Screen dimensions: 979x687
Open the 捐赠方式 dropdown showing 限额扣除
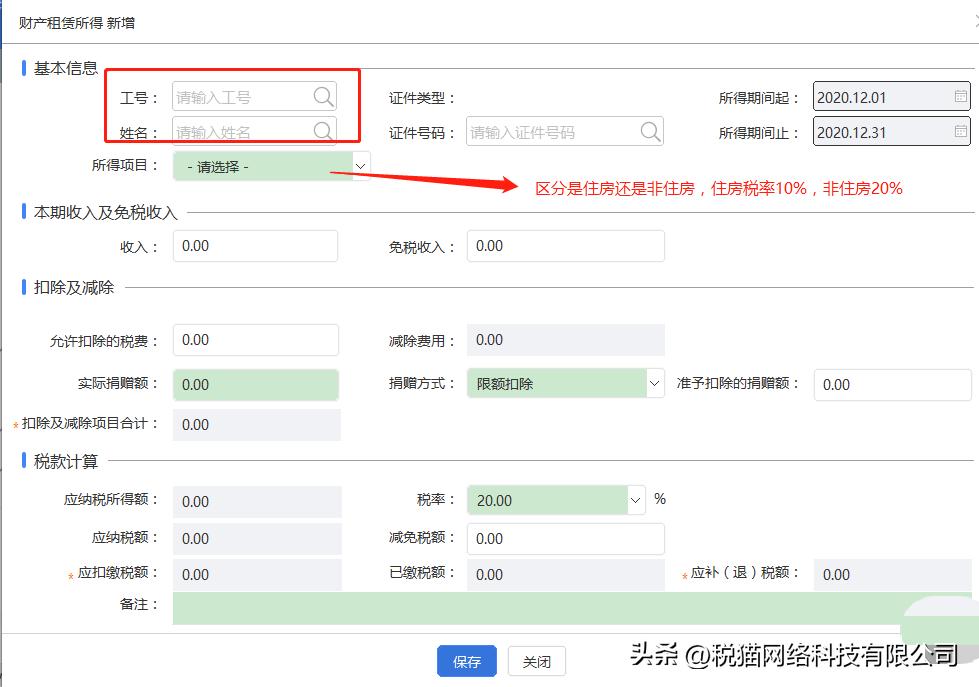pos(654,384)
